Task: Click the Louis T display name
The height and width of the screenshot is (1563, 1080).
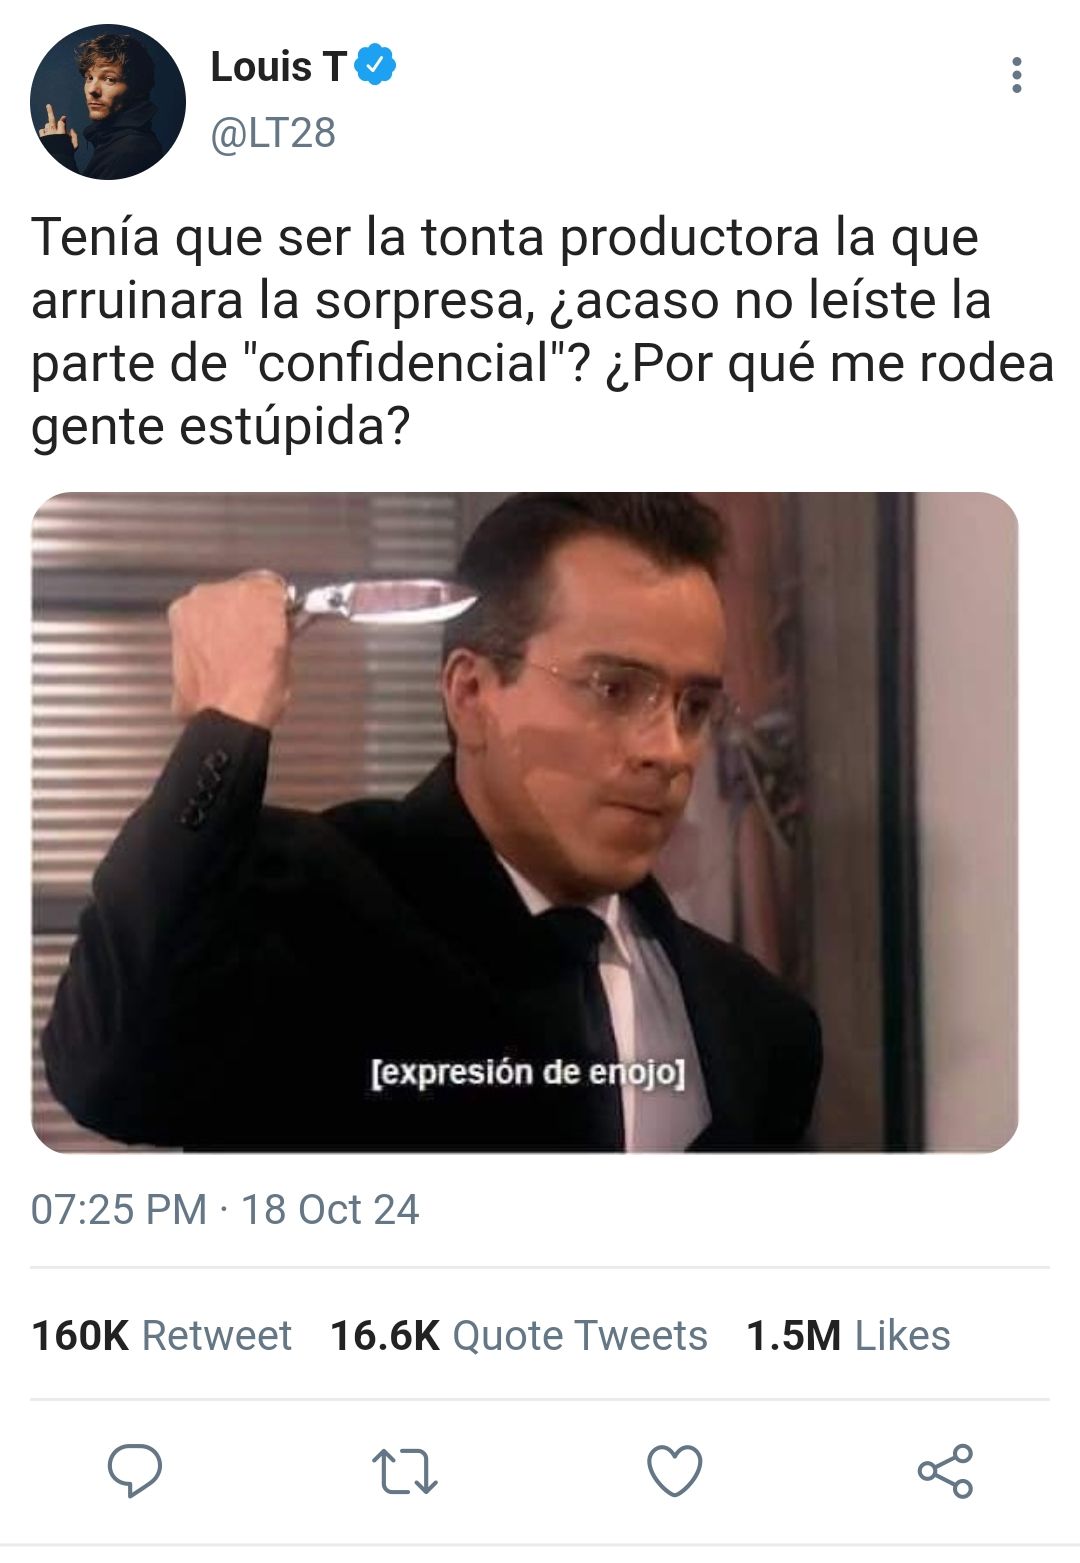Action: coord(278,67)
